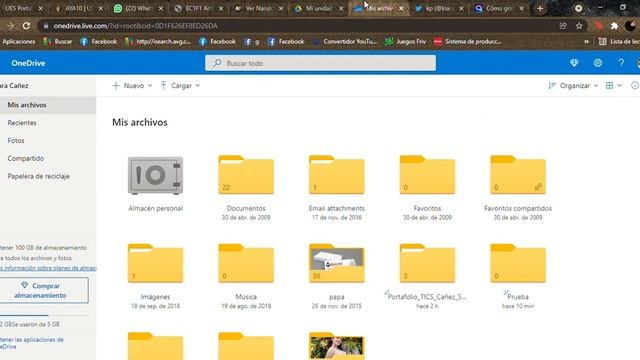Open browser extensions puzzle icon
This screenshot has width=640, height=360.
[x=614, y=26]
